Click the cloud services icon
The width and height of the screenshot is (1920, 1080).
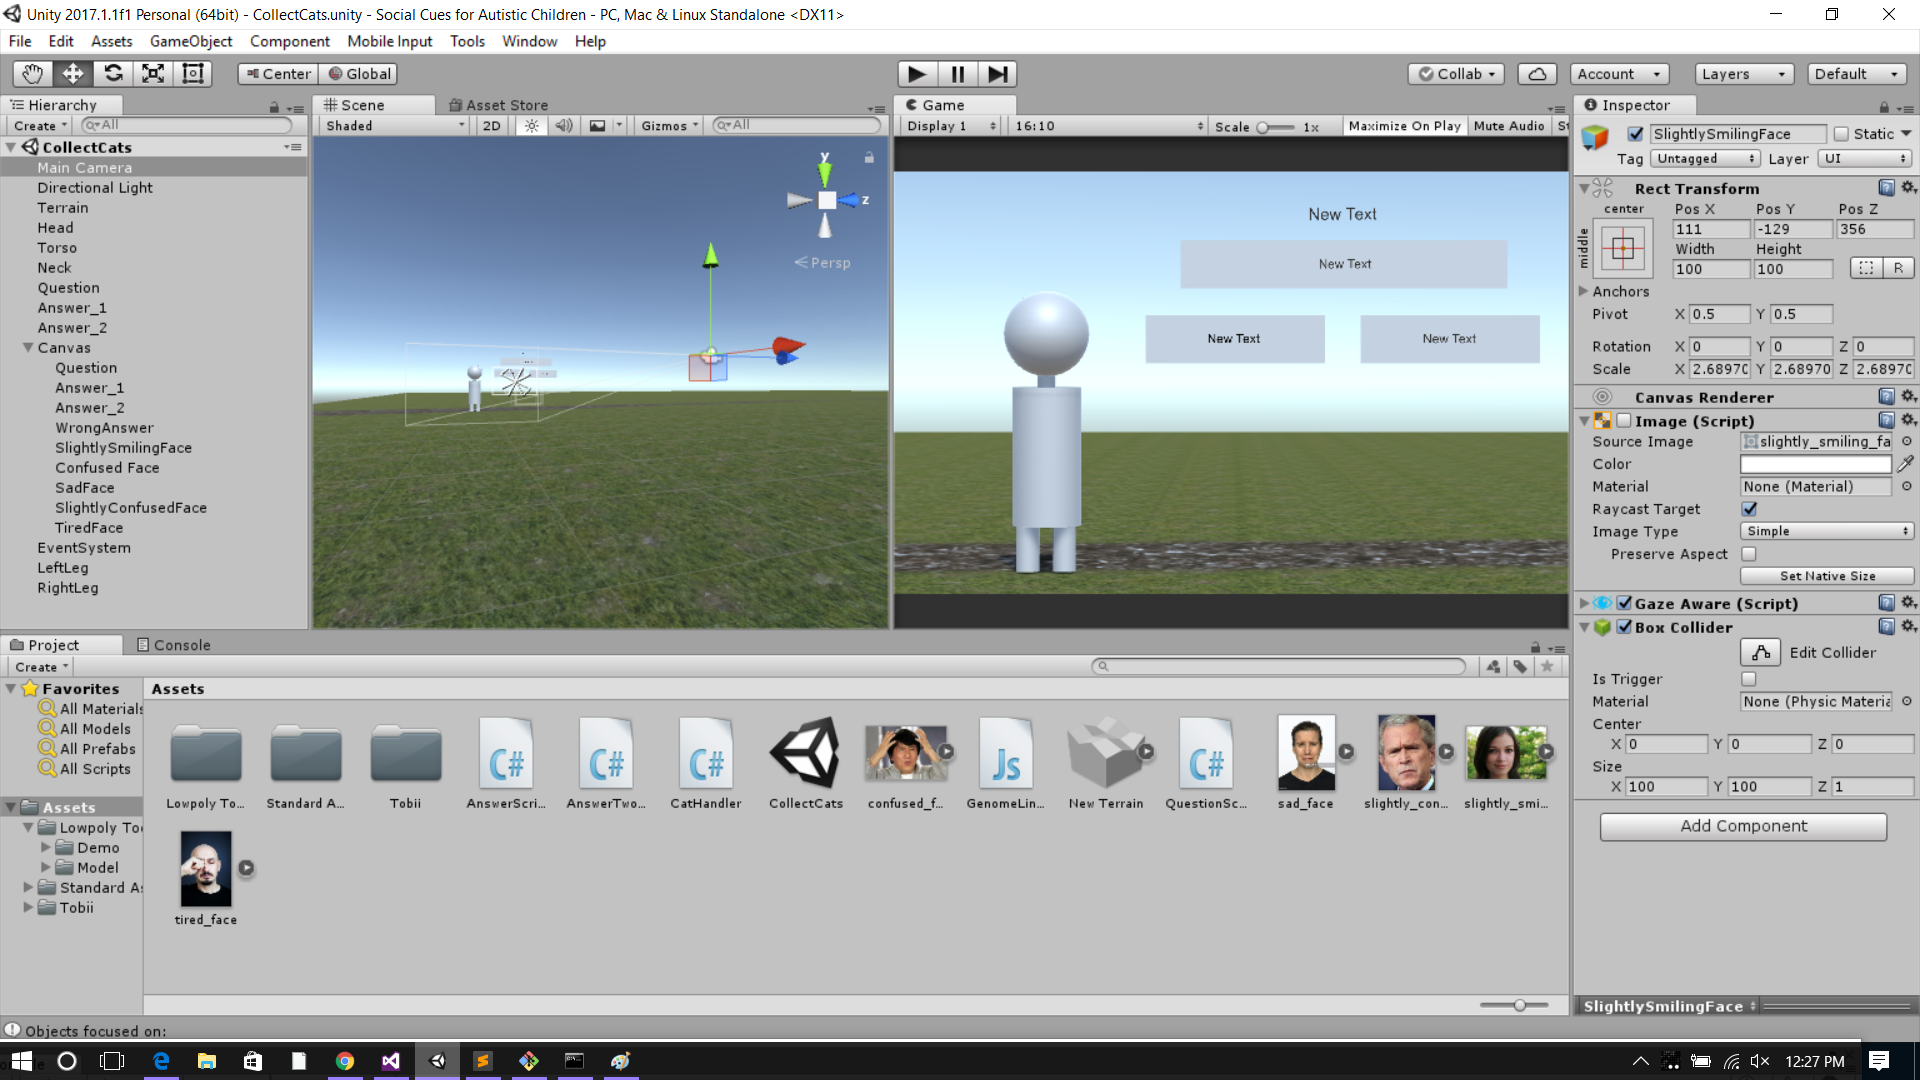[x=1537, y=74]
